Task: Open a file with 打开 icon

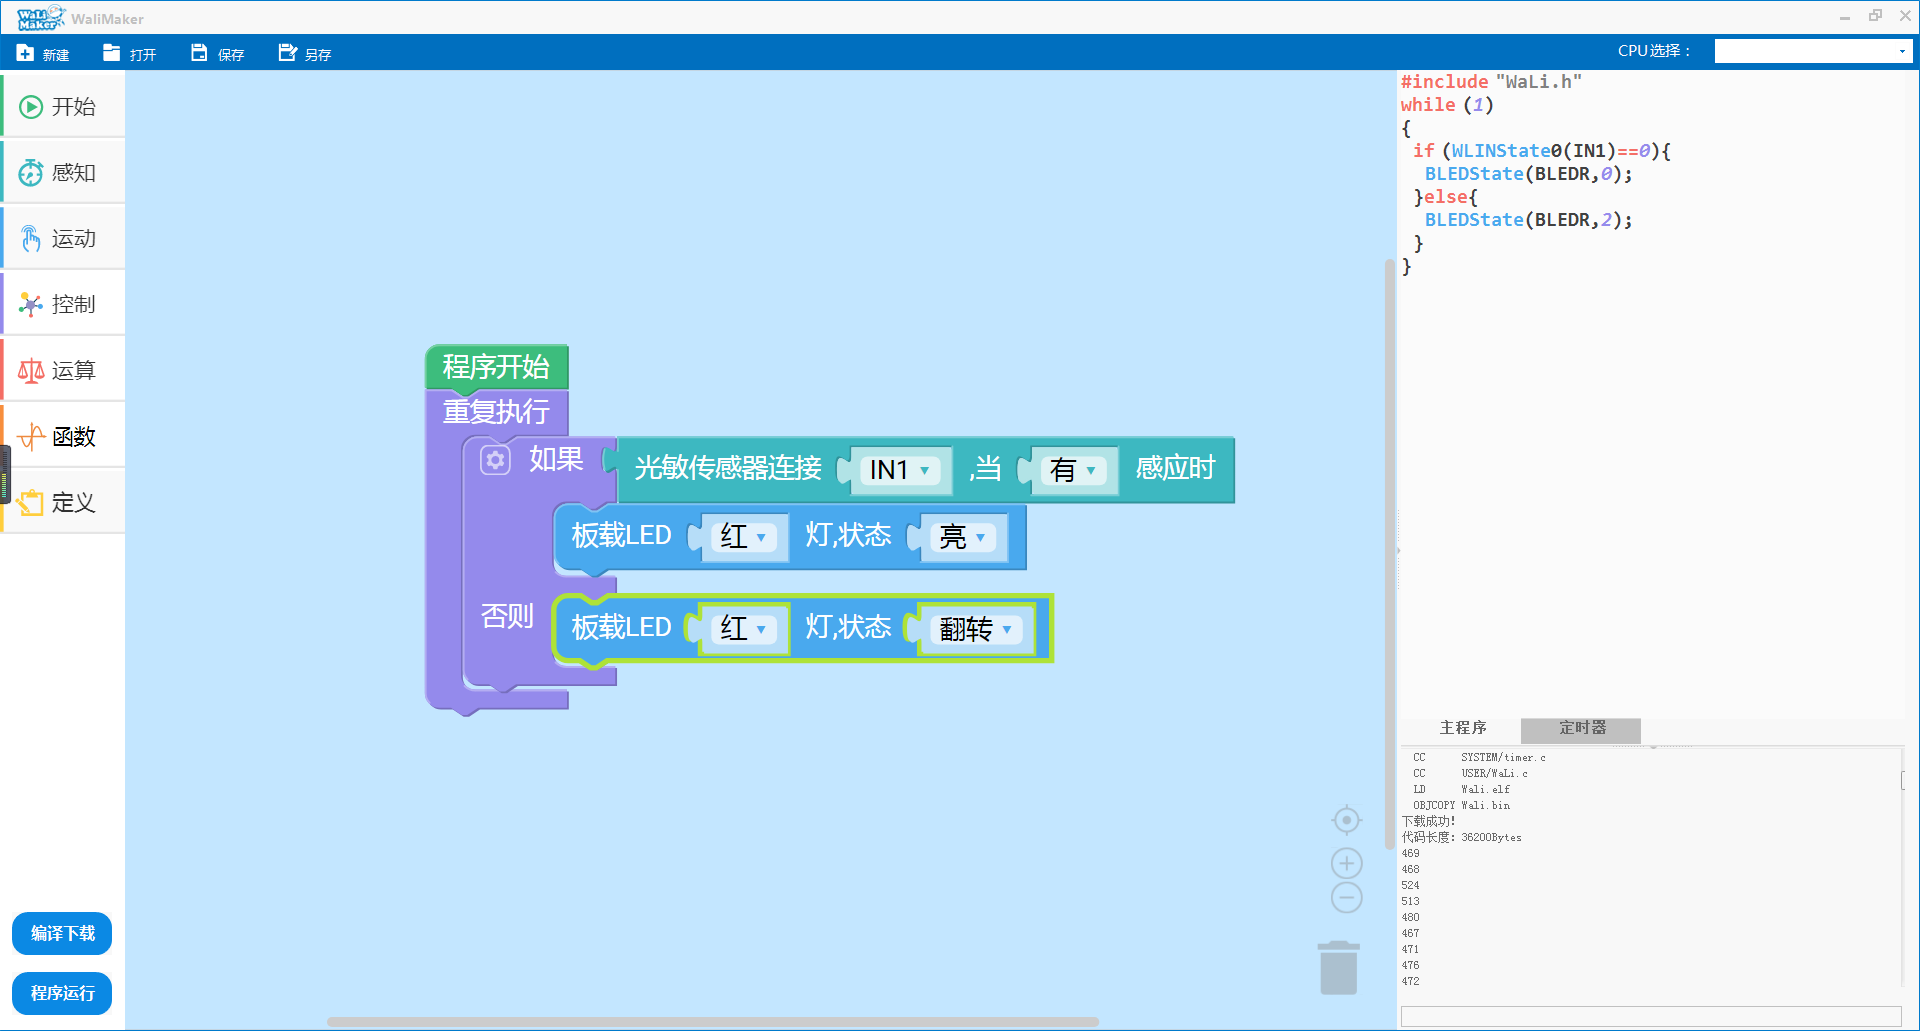Action: 112,53
